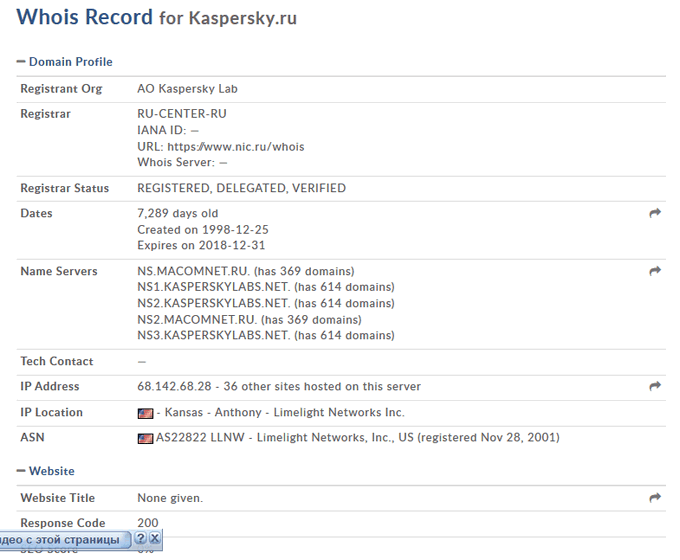Screen dimensions: 680x560
Task: Click the 'Whois Server: —' line
Action: pyautogui.click(x=182, y=162)
